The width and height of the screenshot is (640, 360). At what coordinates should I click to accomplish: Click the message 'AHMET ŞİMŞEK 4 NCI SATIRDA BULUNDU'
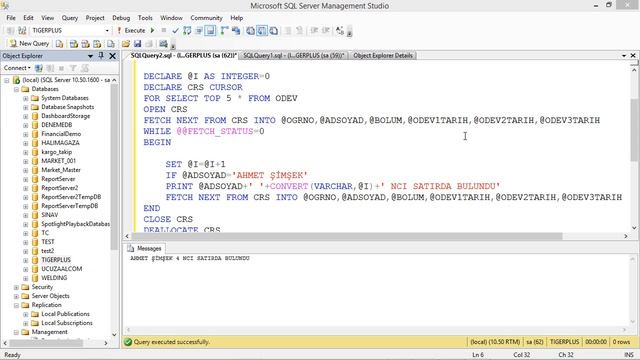click(190, 258)
